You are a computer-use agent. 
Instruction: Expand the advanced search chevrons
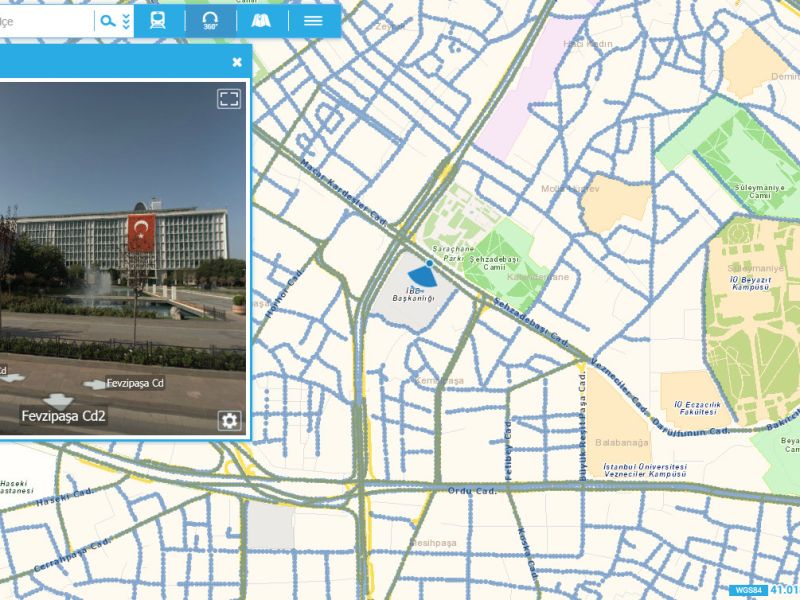pos(126,21)
